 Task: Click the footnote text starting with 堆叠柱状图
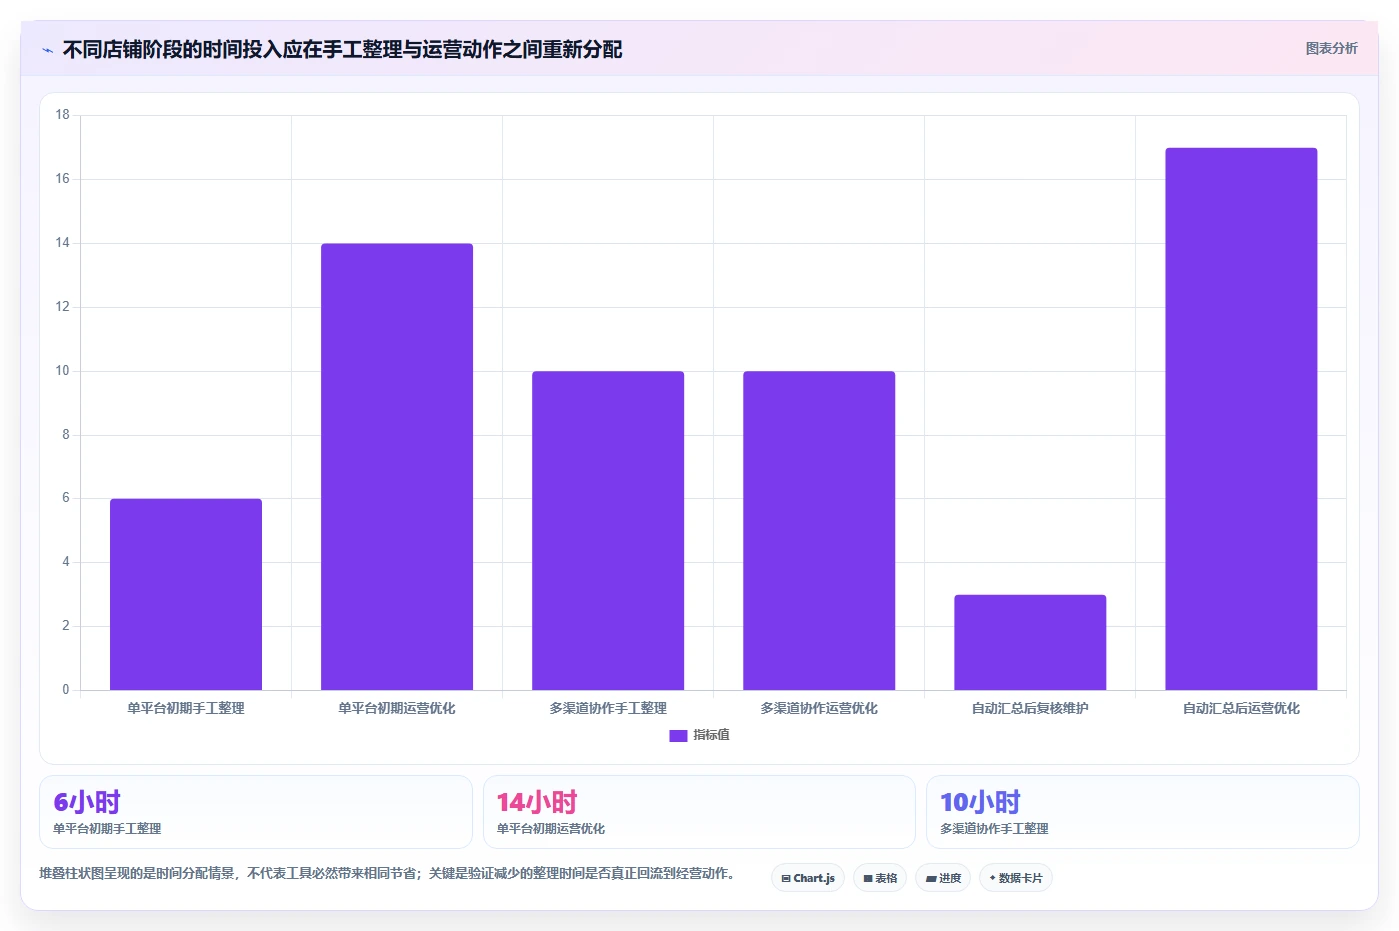[x=390, y=873]
